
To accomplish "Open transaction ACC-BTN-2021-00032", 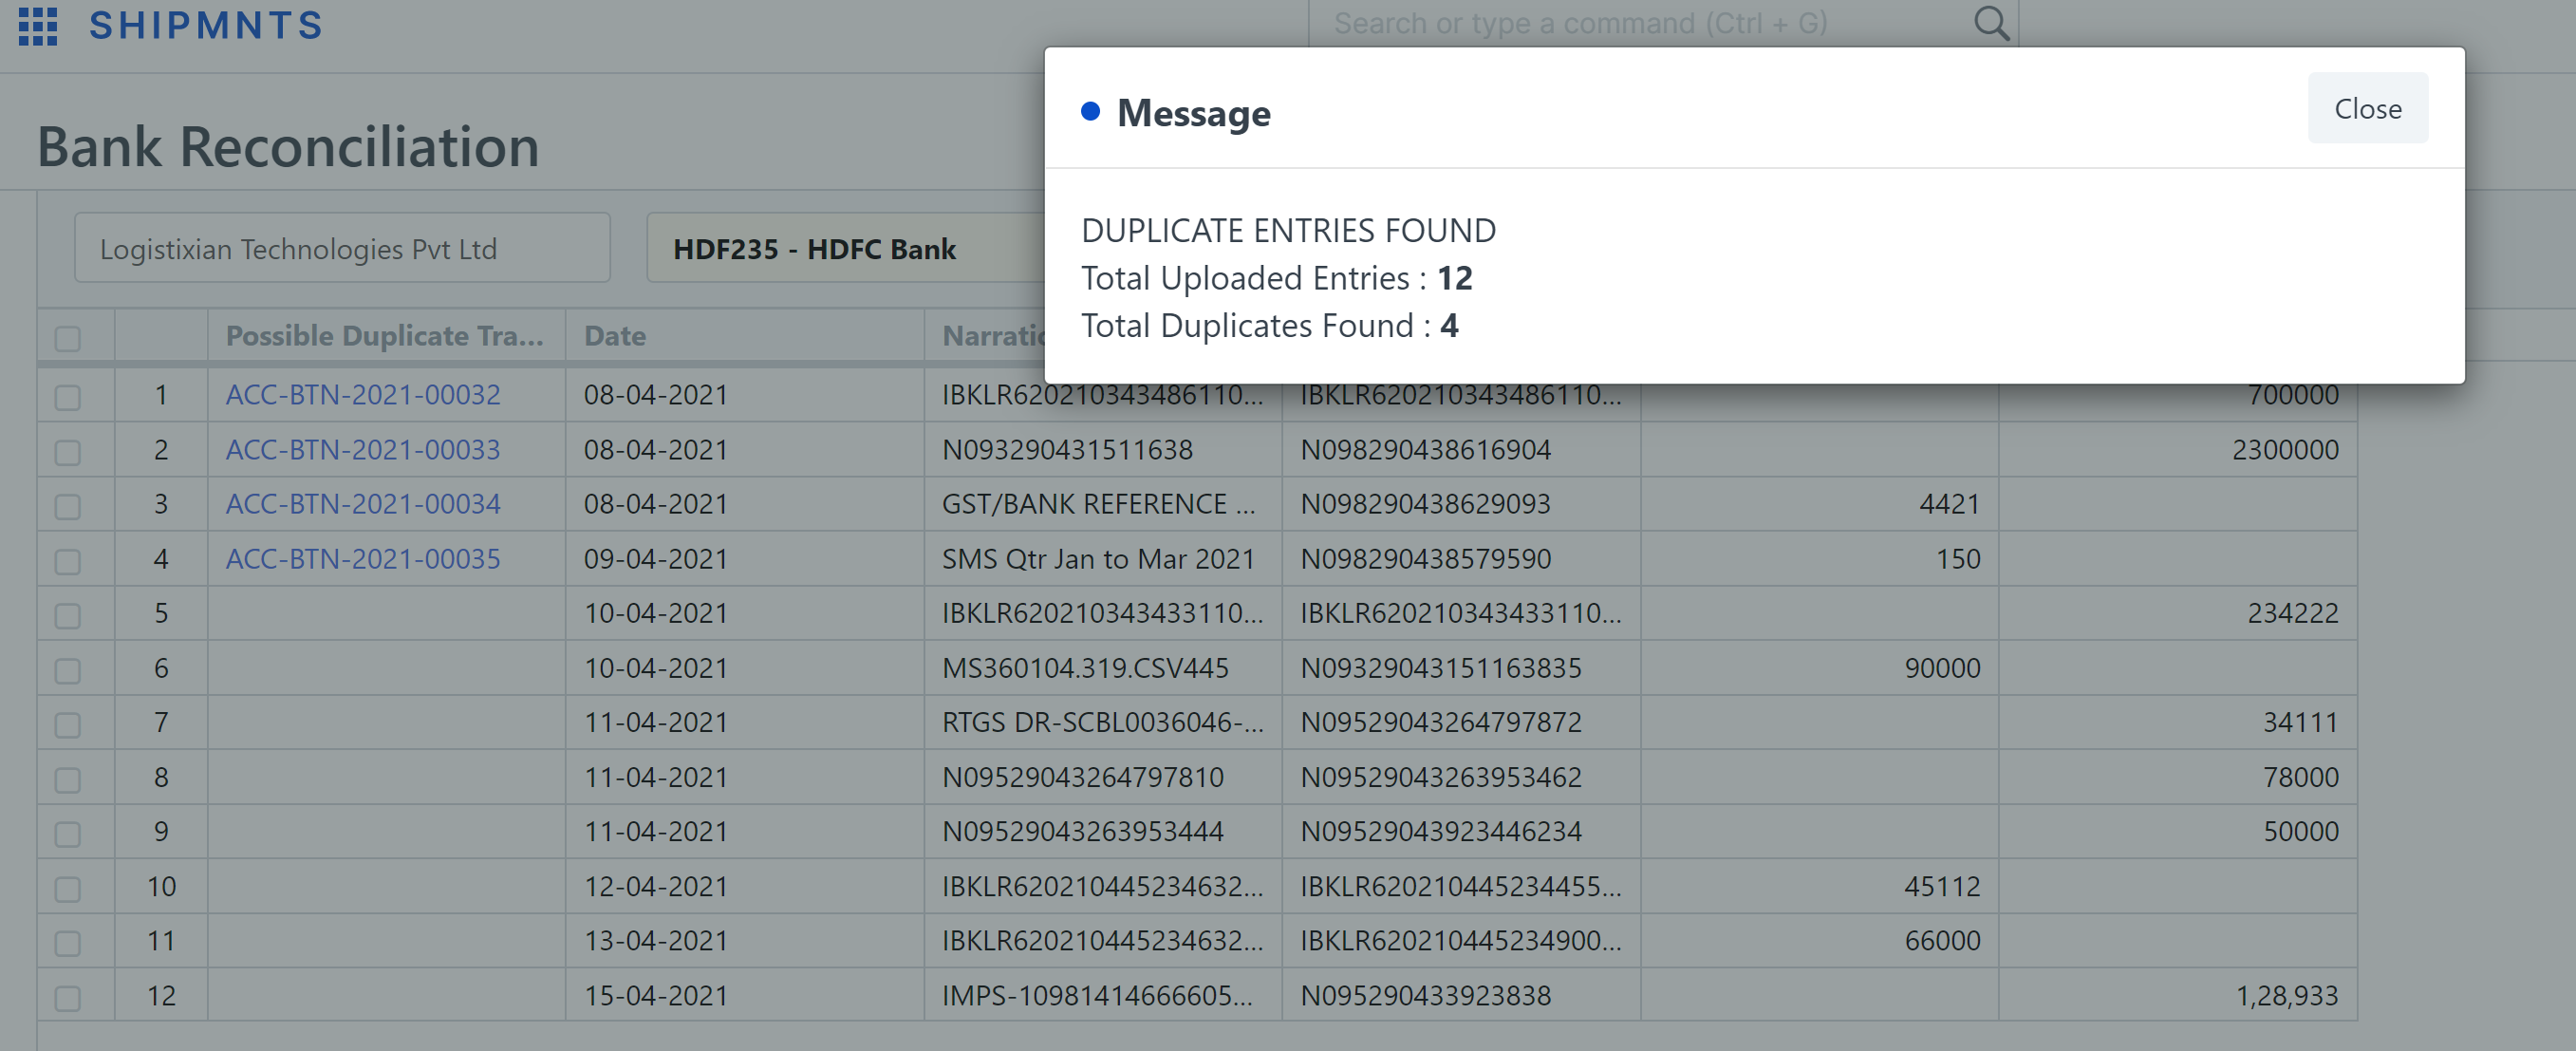I will pos(363,394).
